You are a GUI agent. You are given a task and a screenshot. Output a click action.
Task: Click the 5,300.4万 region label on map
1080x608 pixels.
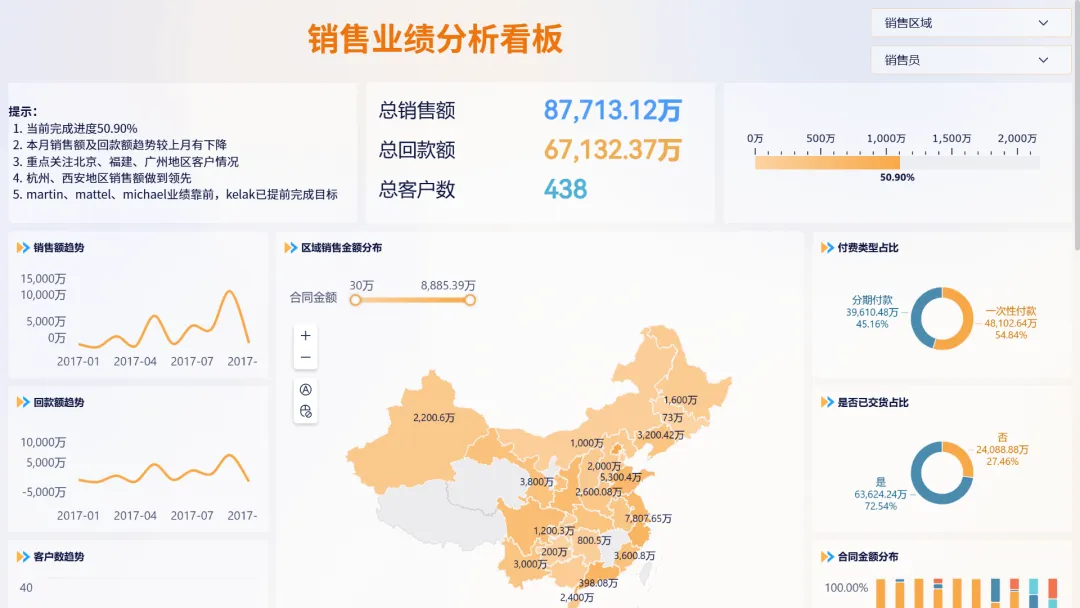621,477
